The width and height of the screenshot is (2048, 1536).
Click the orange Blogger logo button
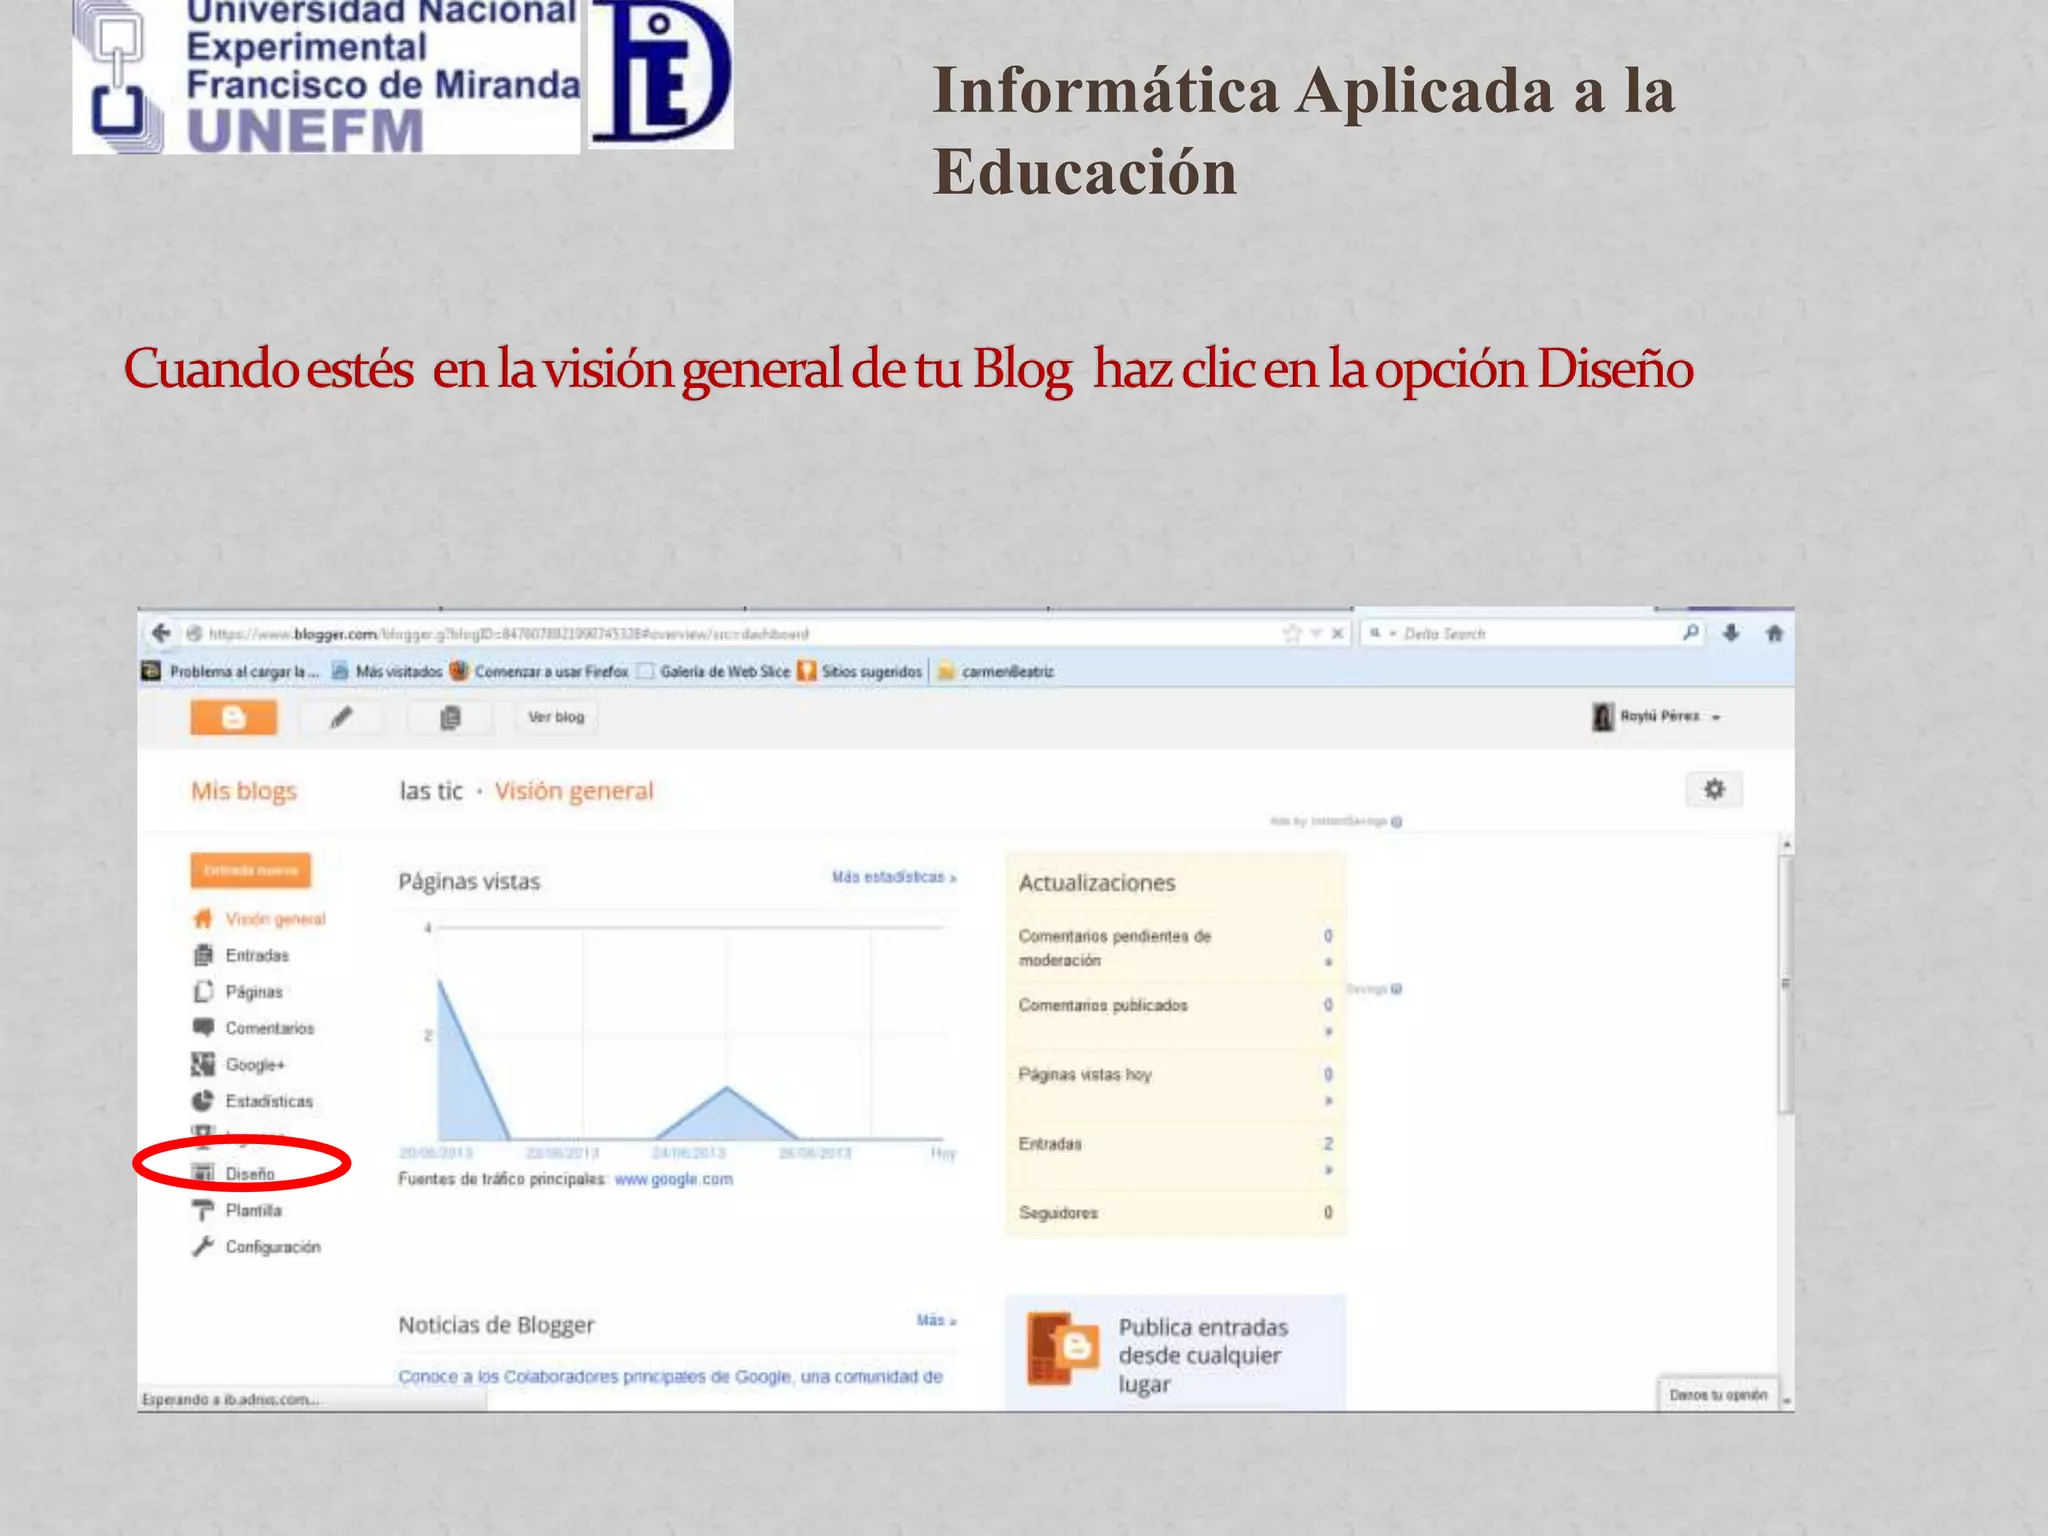point(233,717)
